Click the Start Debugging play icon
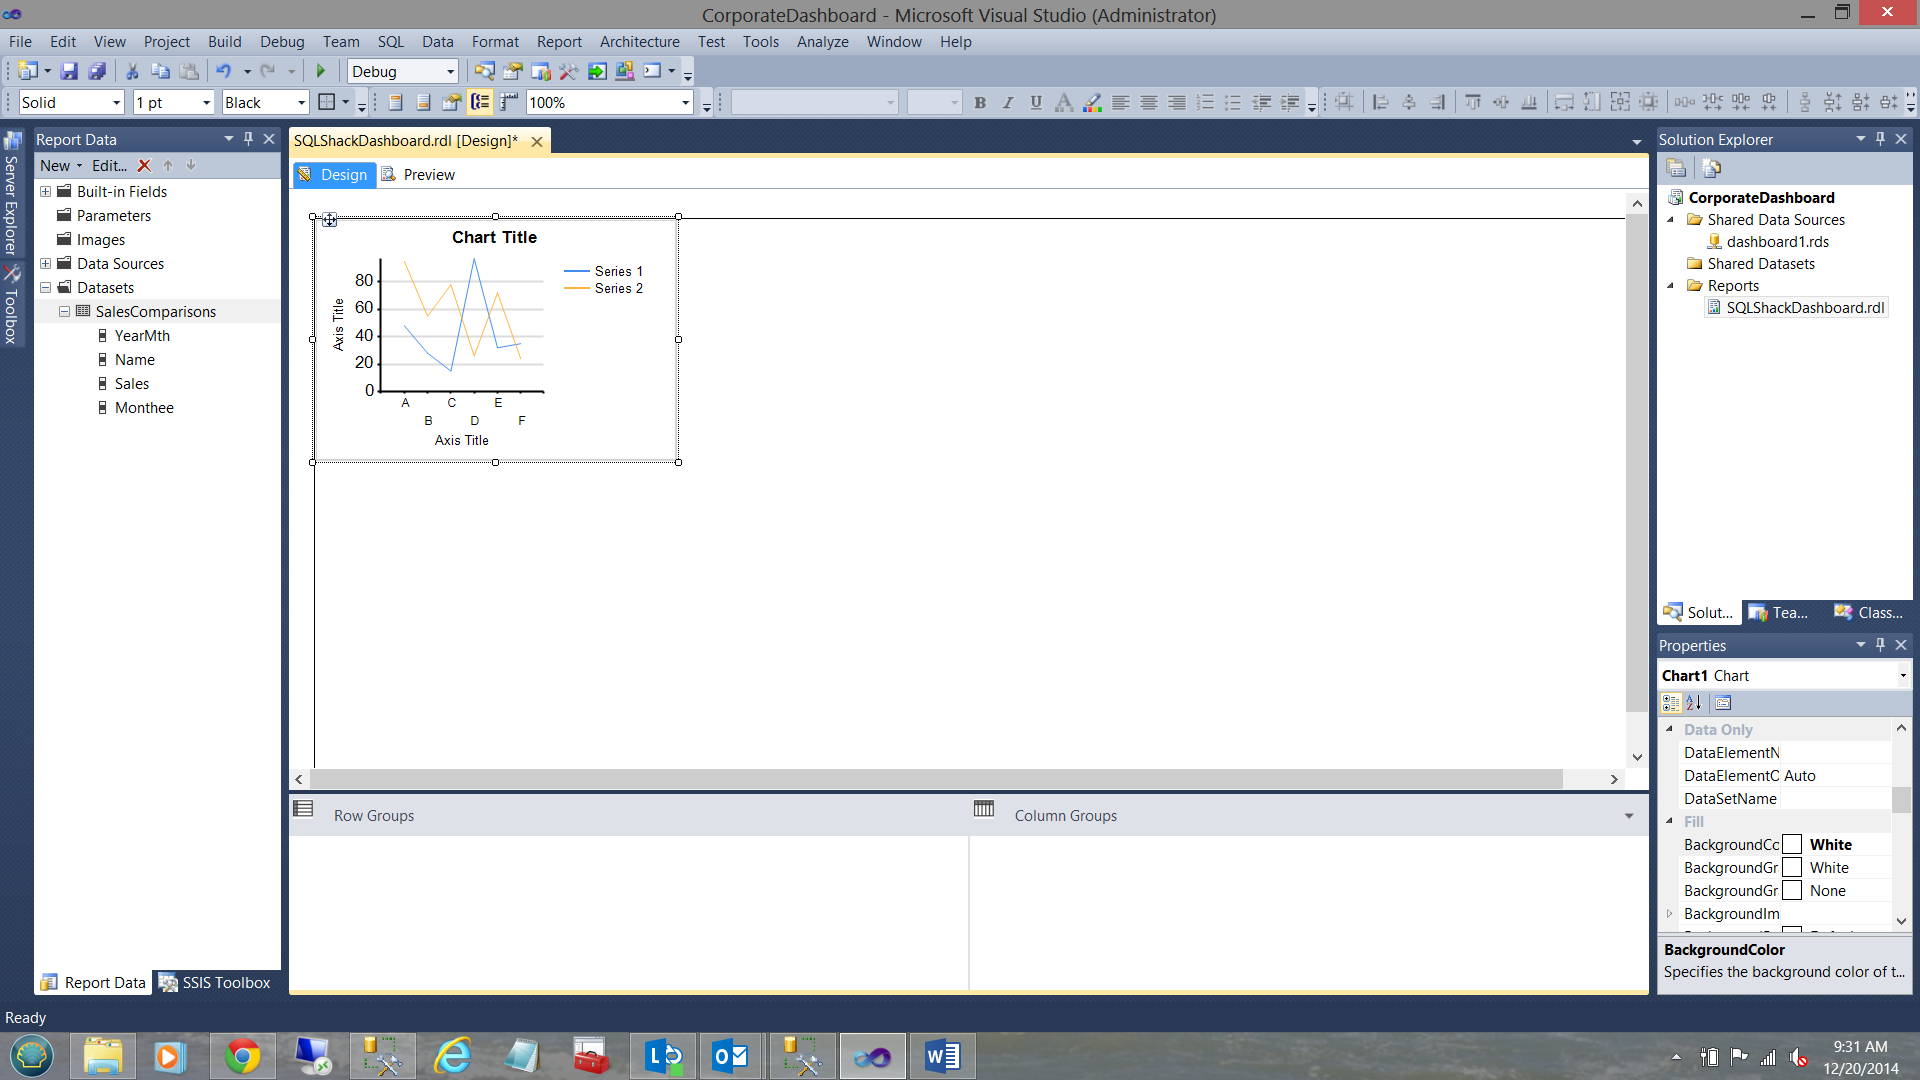1920x1080 pixels. tap(321, 71)
